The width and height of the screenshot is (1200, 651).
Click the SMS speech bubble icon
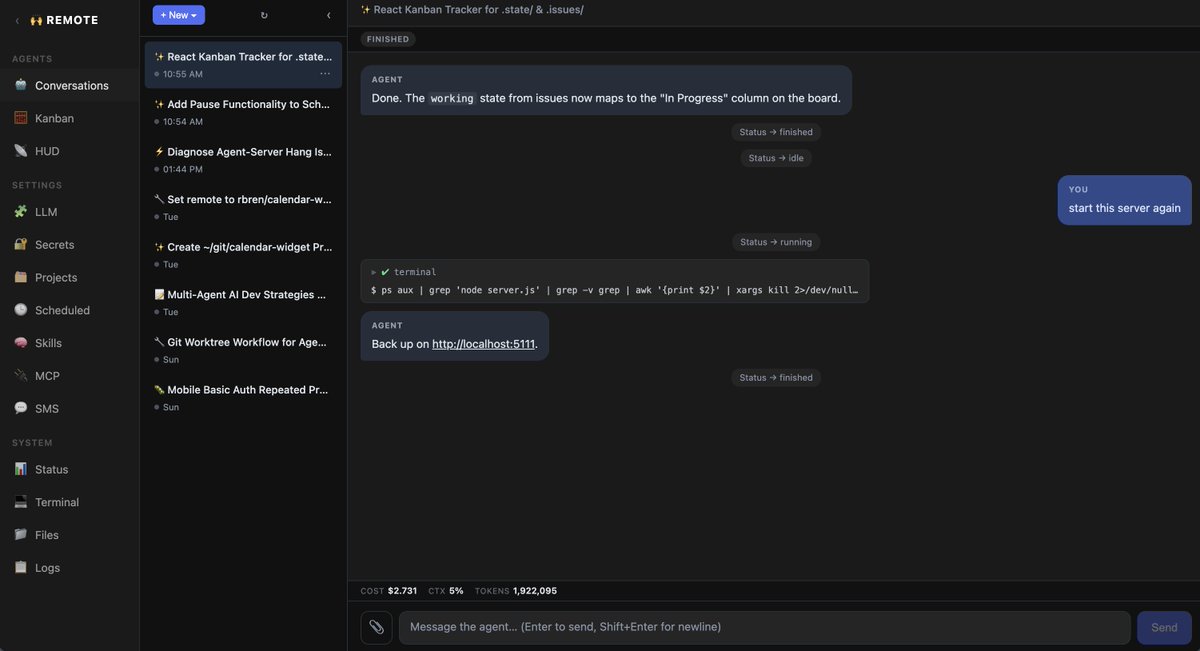[20, 408]
